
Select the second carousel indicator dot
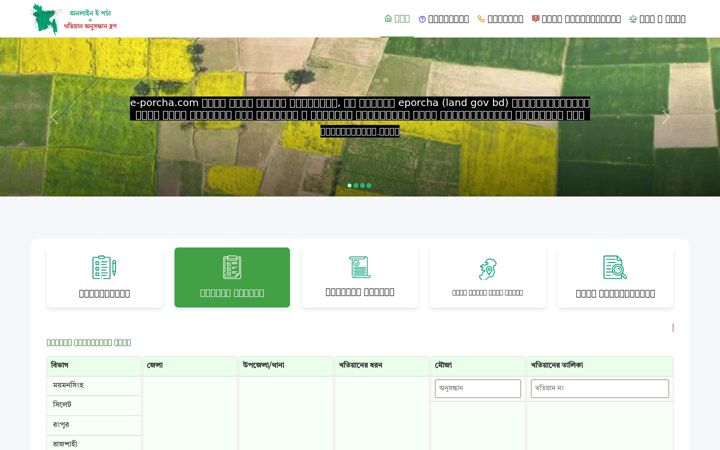tap(356, 186)
